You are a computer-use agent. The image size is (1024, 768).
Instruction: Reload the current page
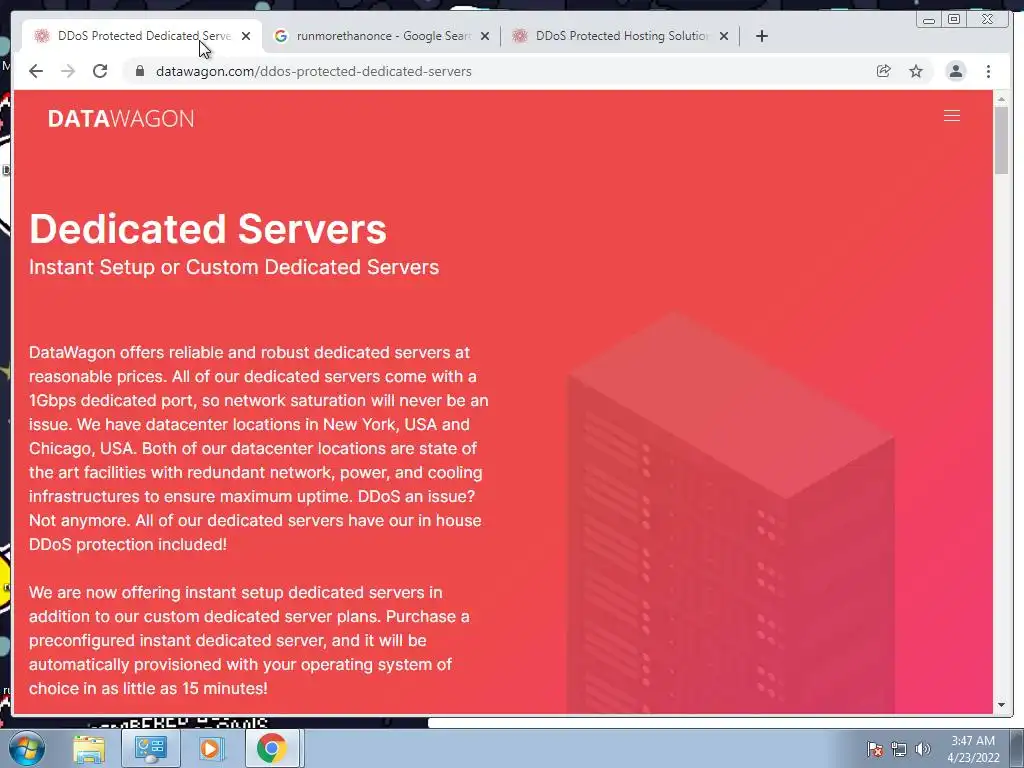tap(100, 71)
